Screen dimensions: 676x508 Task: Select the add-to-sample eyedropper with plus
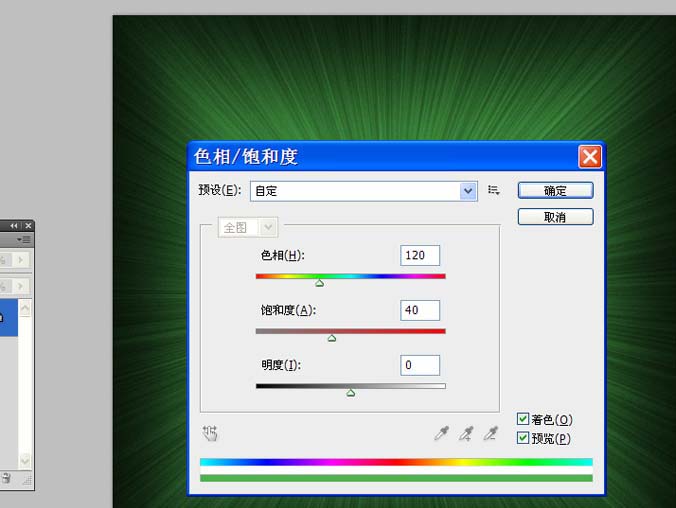[x=466, y=433]
